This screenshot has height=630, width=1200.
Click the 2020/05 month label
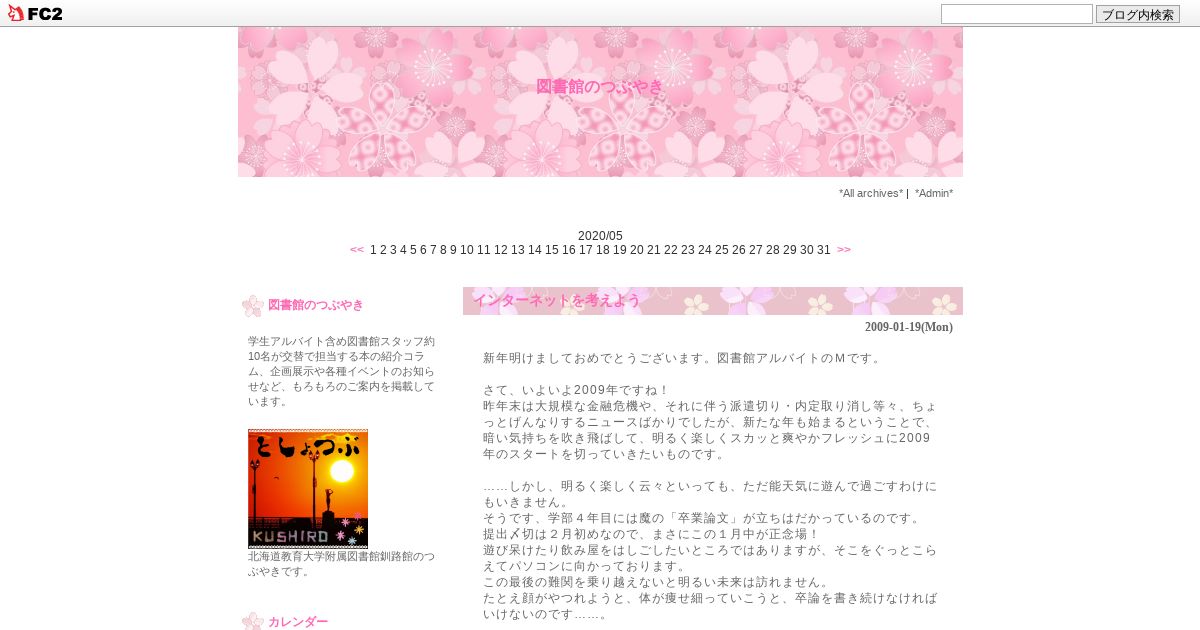click(600, 236)
